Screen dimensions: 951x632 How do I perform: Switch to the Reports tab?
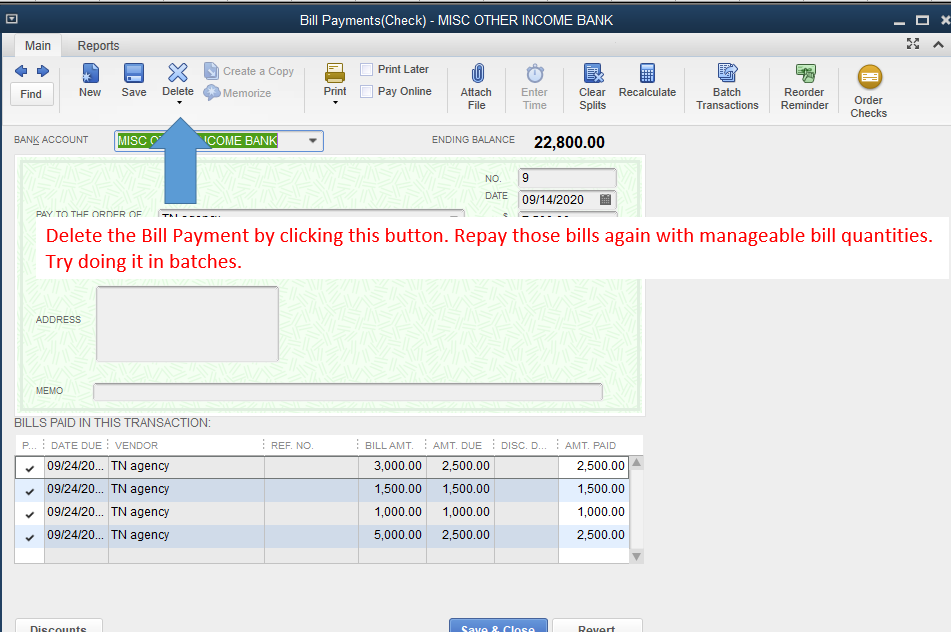click(98, 45)
